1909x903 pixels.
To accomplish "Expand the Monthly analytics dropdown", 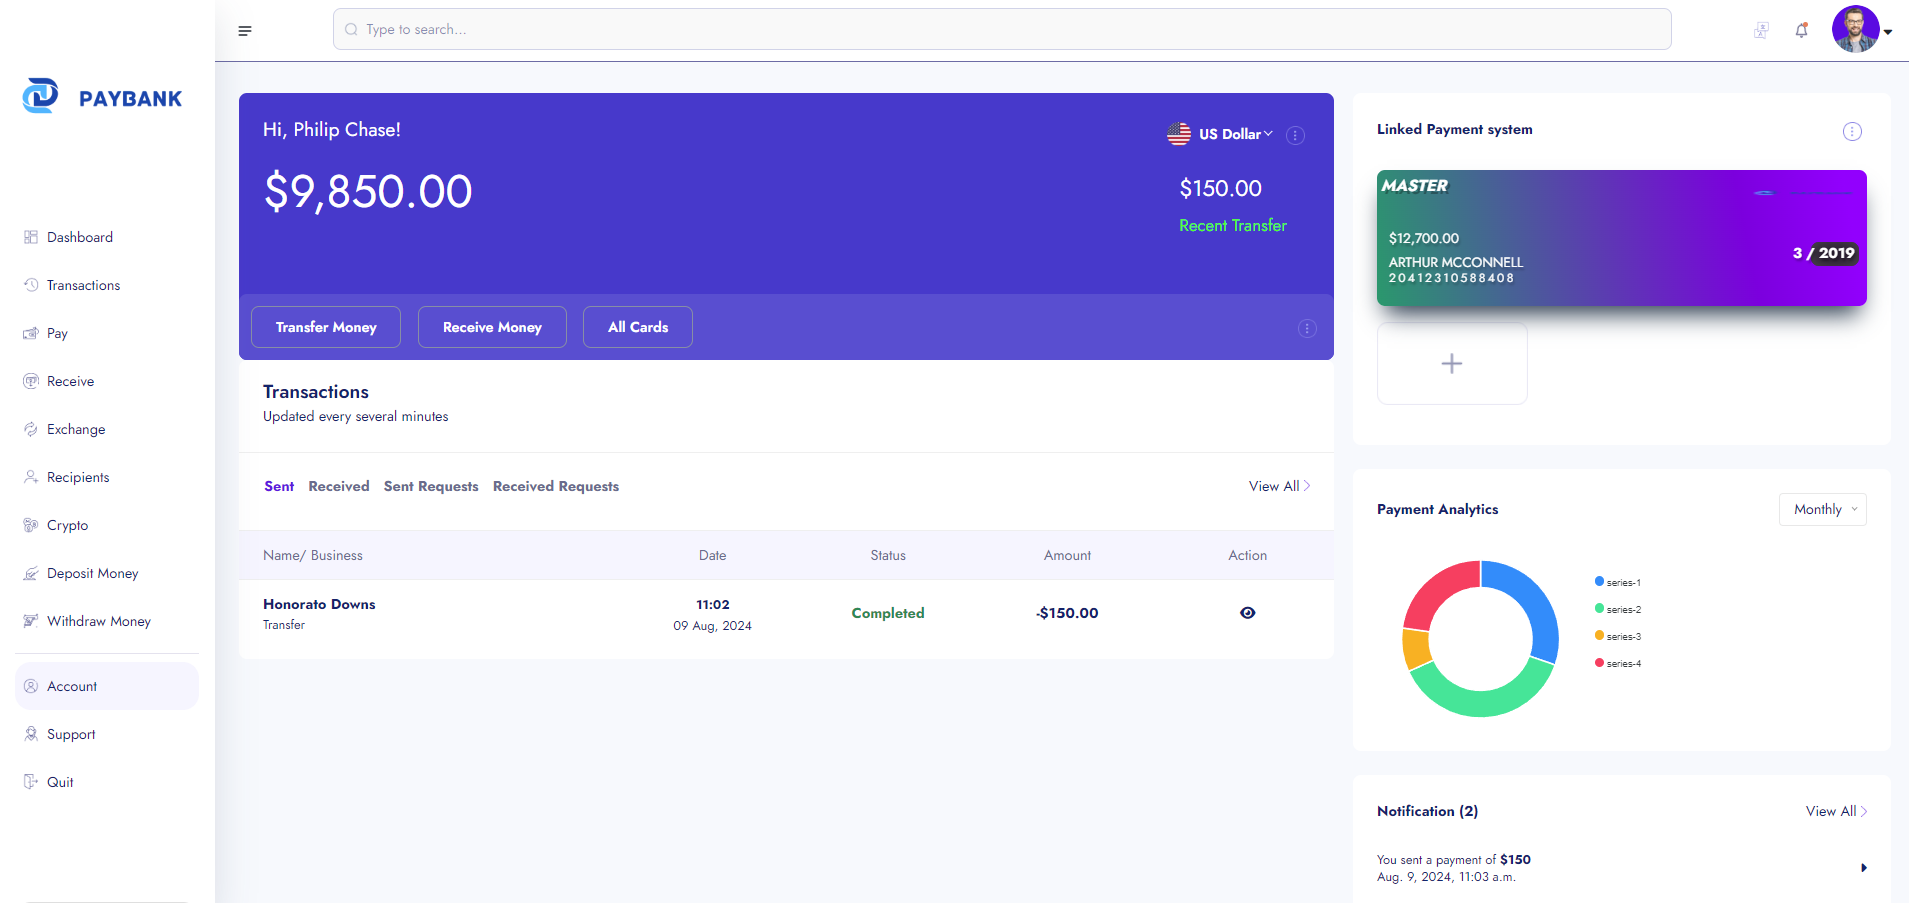I will (x=1822, y=509).
